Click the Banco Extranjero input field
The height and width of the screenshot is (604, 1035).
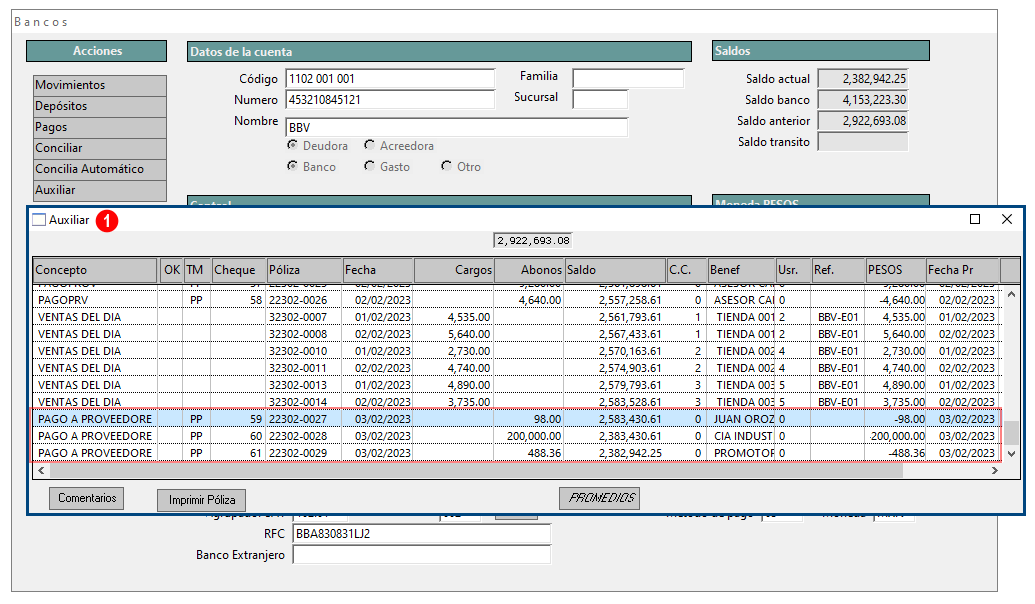422,555
